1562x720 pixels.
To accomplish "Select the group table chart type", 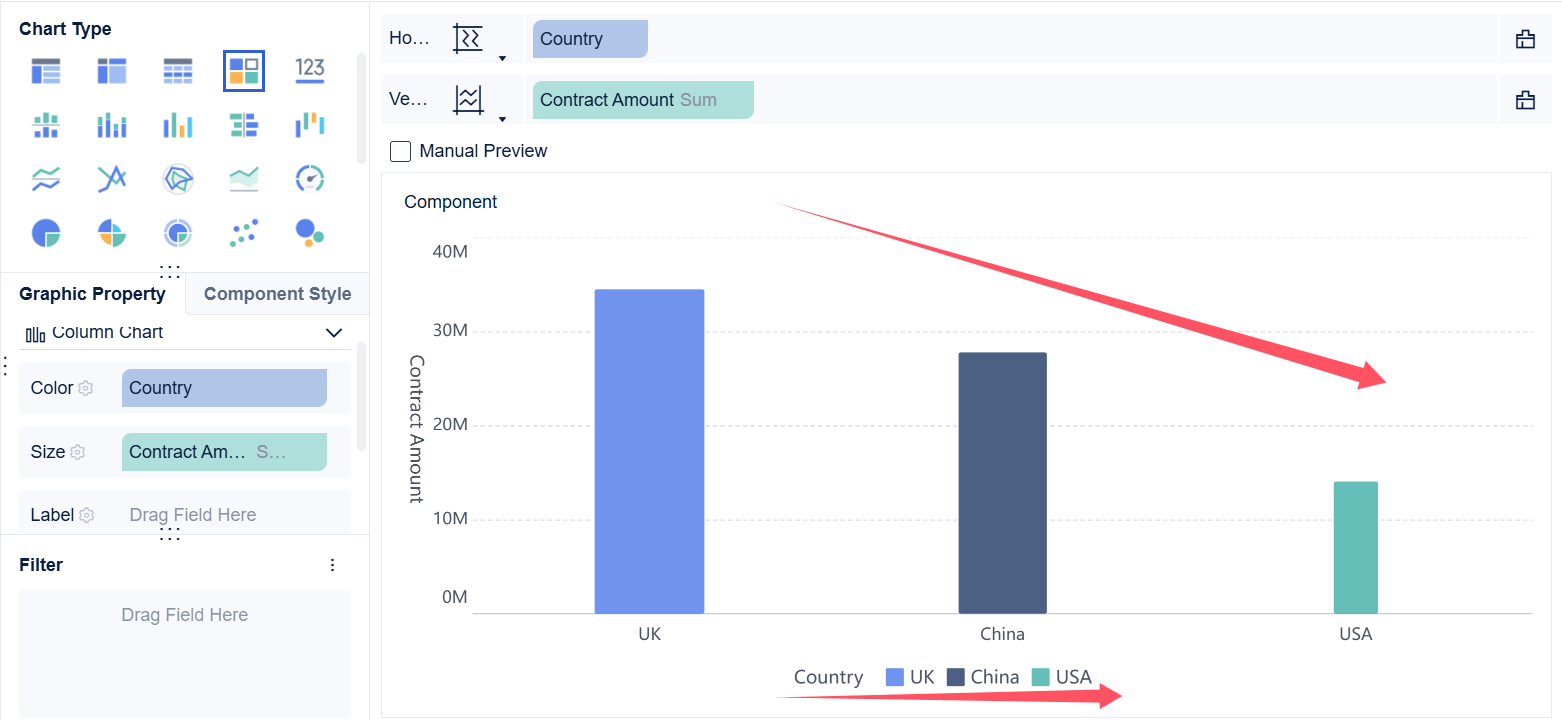I will 46,71.
